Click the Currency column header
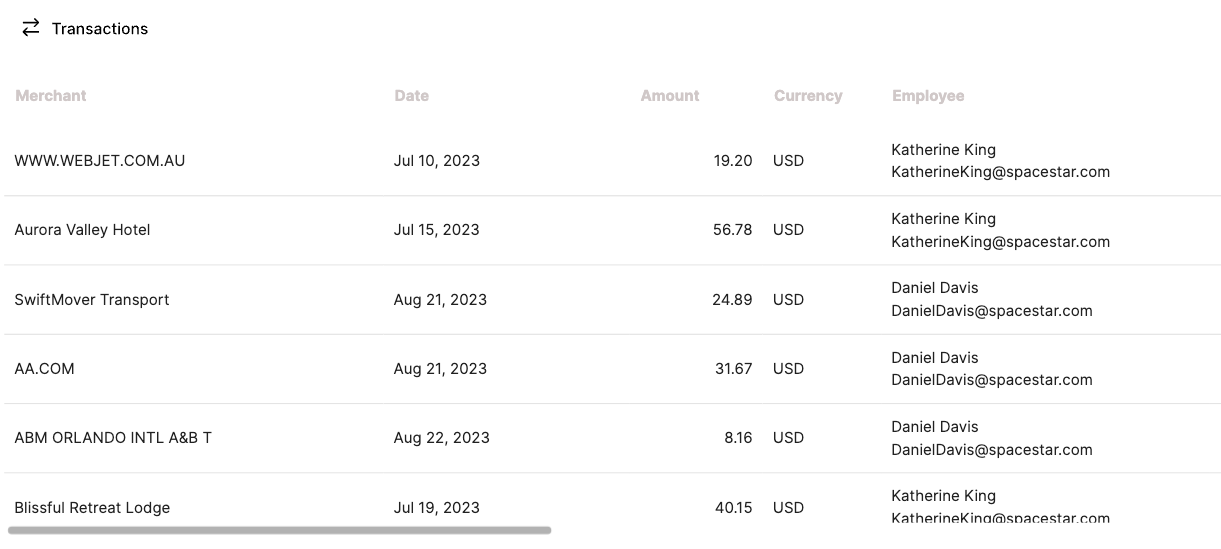This screenshot has height=549, width=1221. [x=808, y=96]
